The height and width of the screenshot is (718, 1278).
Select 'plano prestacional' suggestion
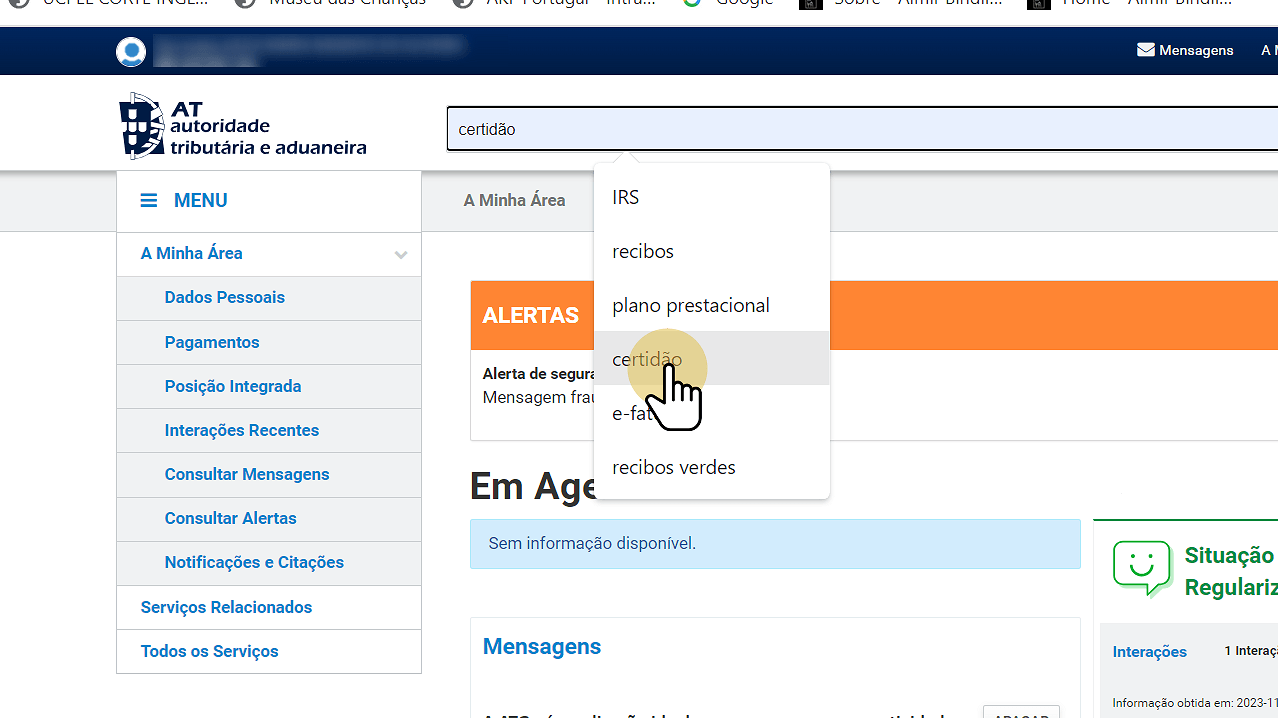point(690,305)
